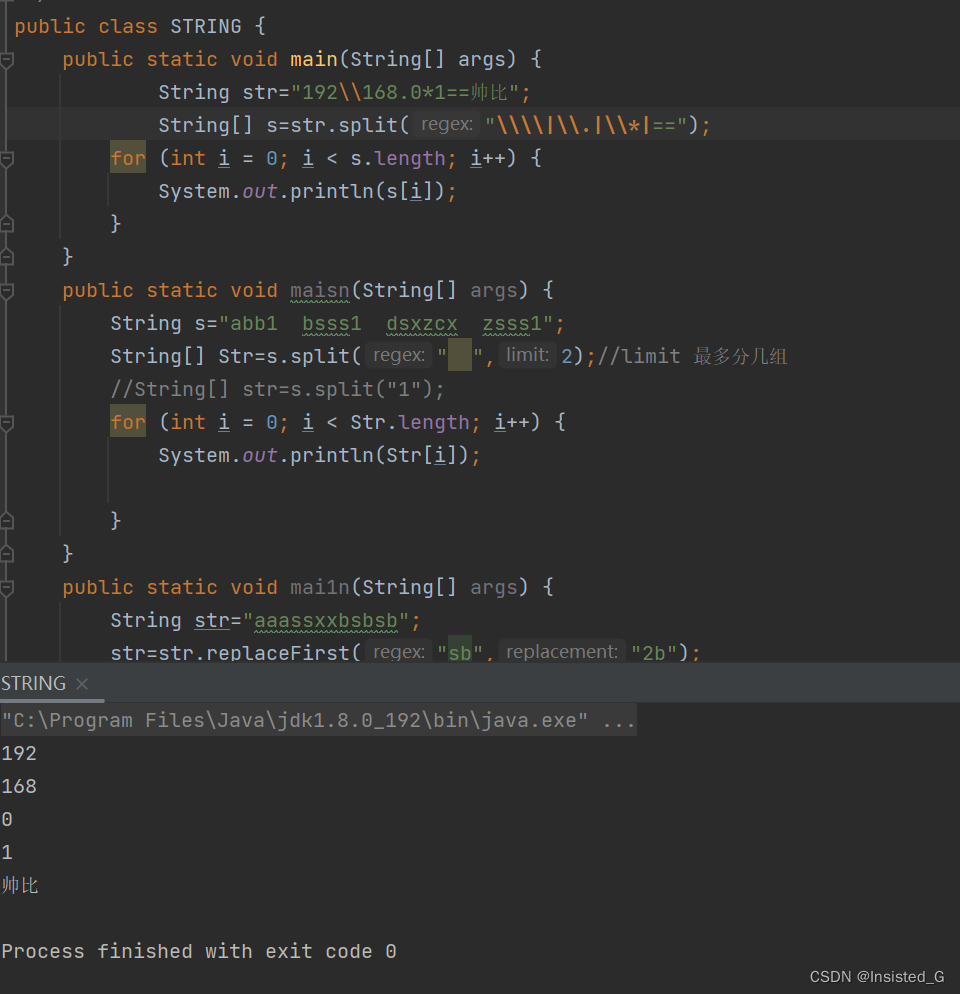Click the fold-end gutter marker beside main's closing brace
This screenshot has height=994, width=960.
[8, 256]
